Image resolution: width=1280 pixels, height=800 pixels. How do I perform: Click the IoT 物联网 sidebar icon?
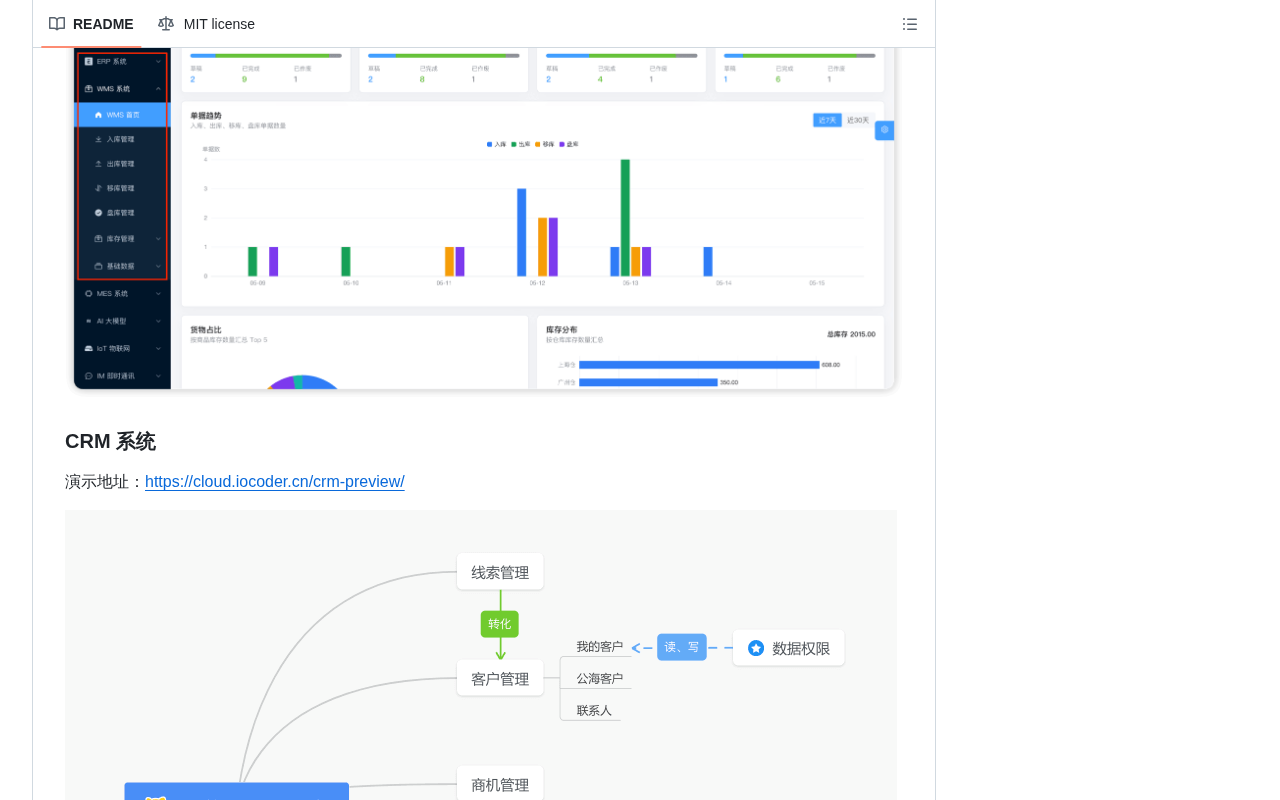point(89,348)
